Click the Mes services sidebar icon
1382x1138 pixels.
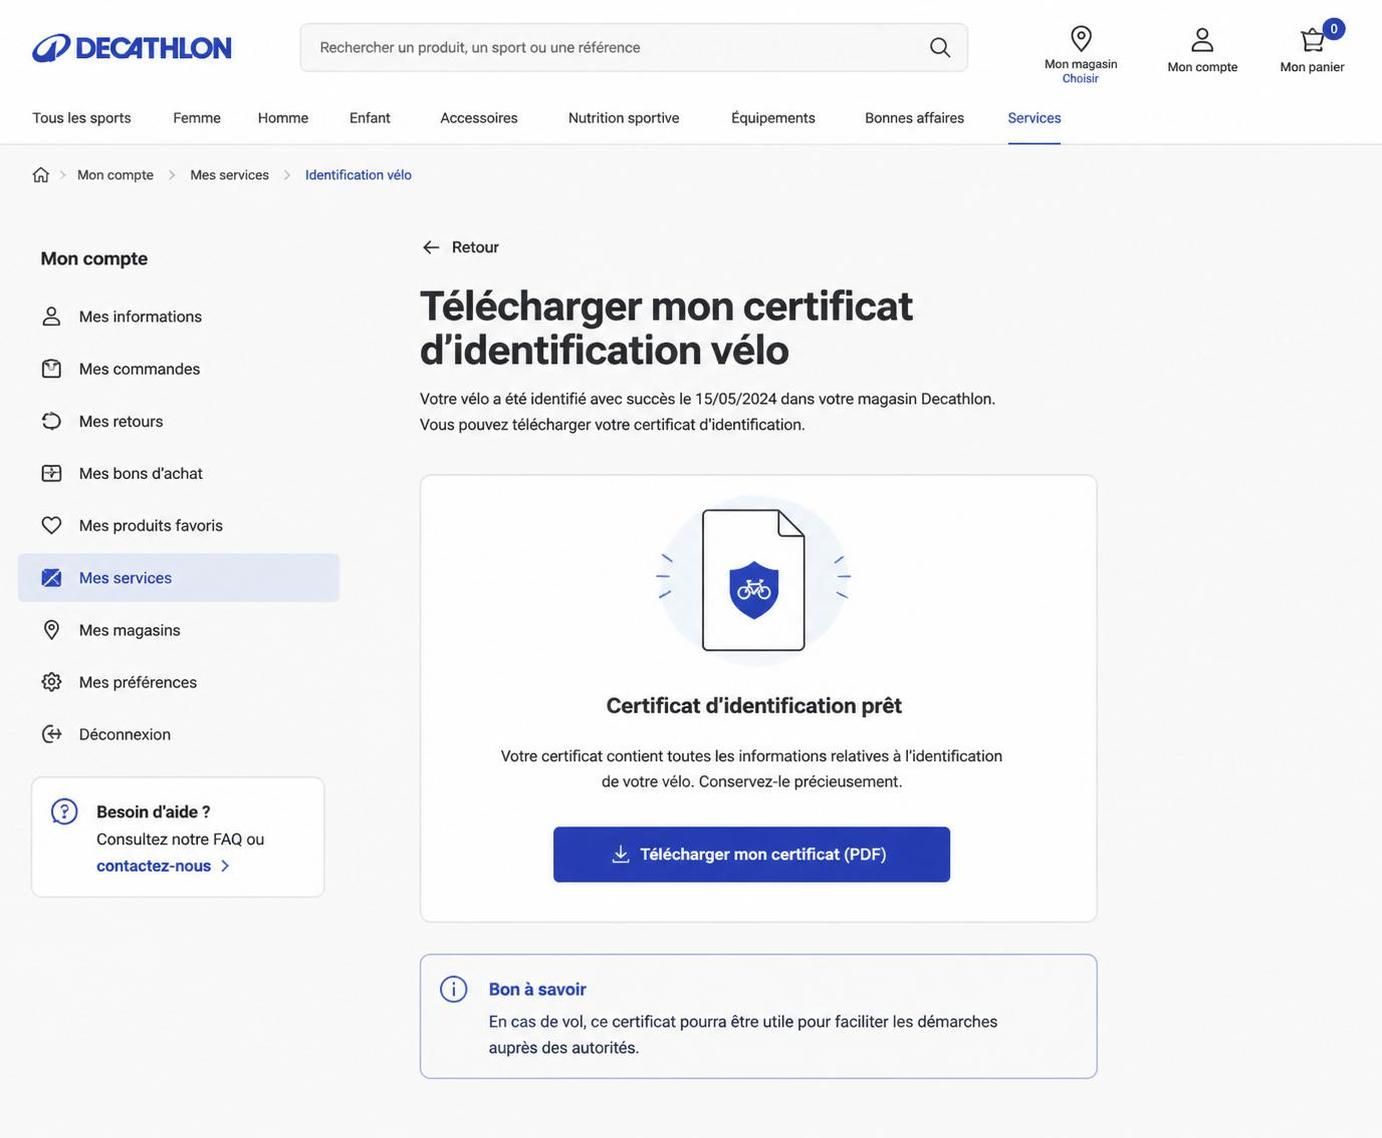pos(51,578)
